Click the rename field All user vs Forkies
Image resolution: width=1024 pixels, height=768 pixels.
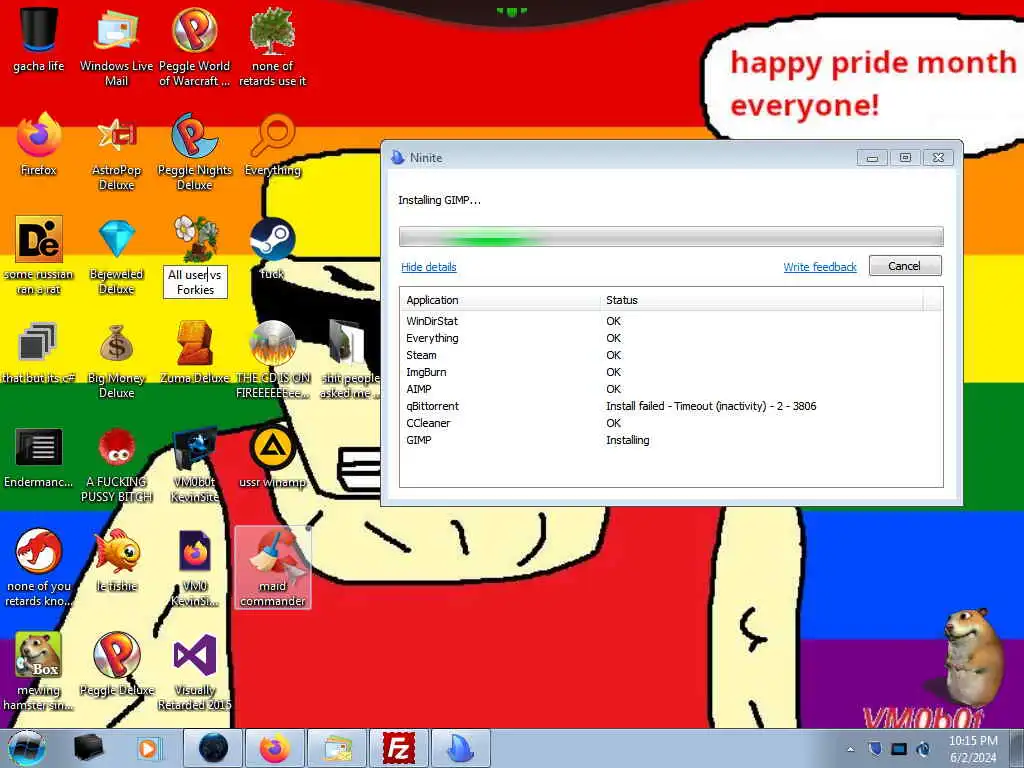coord(195,282)
